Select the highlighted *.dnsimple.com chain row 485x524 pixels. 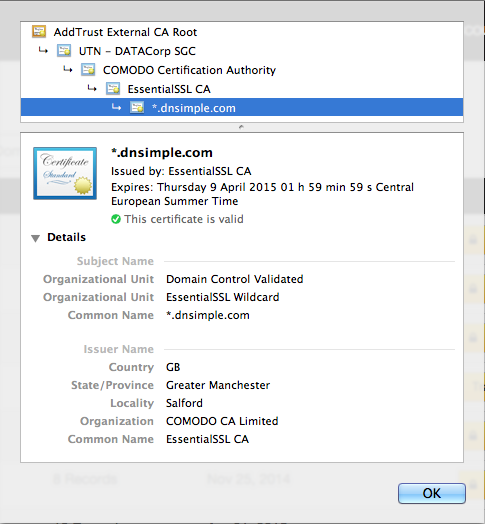point(242,107)
